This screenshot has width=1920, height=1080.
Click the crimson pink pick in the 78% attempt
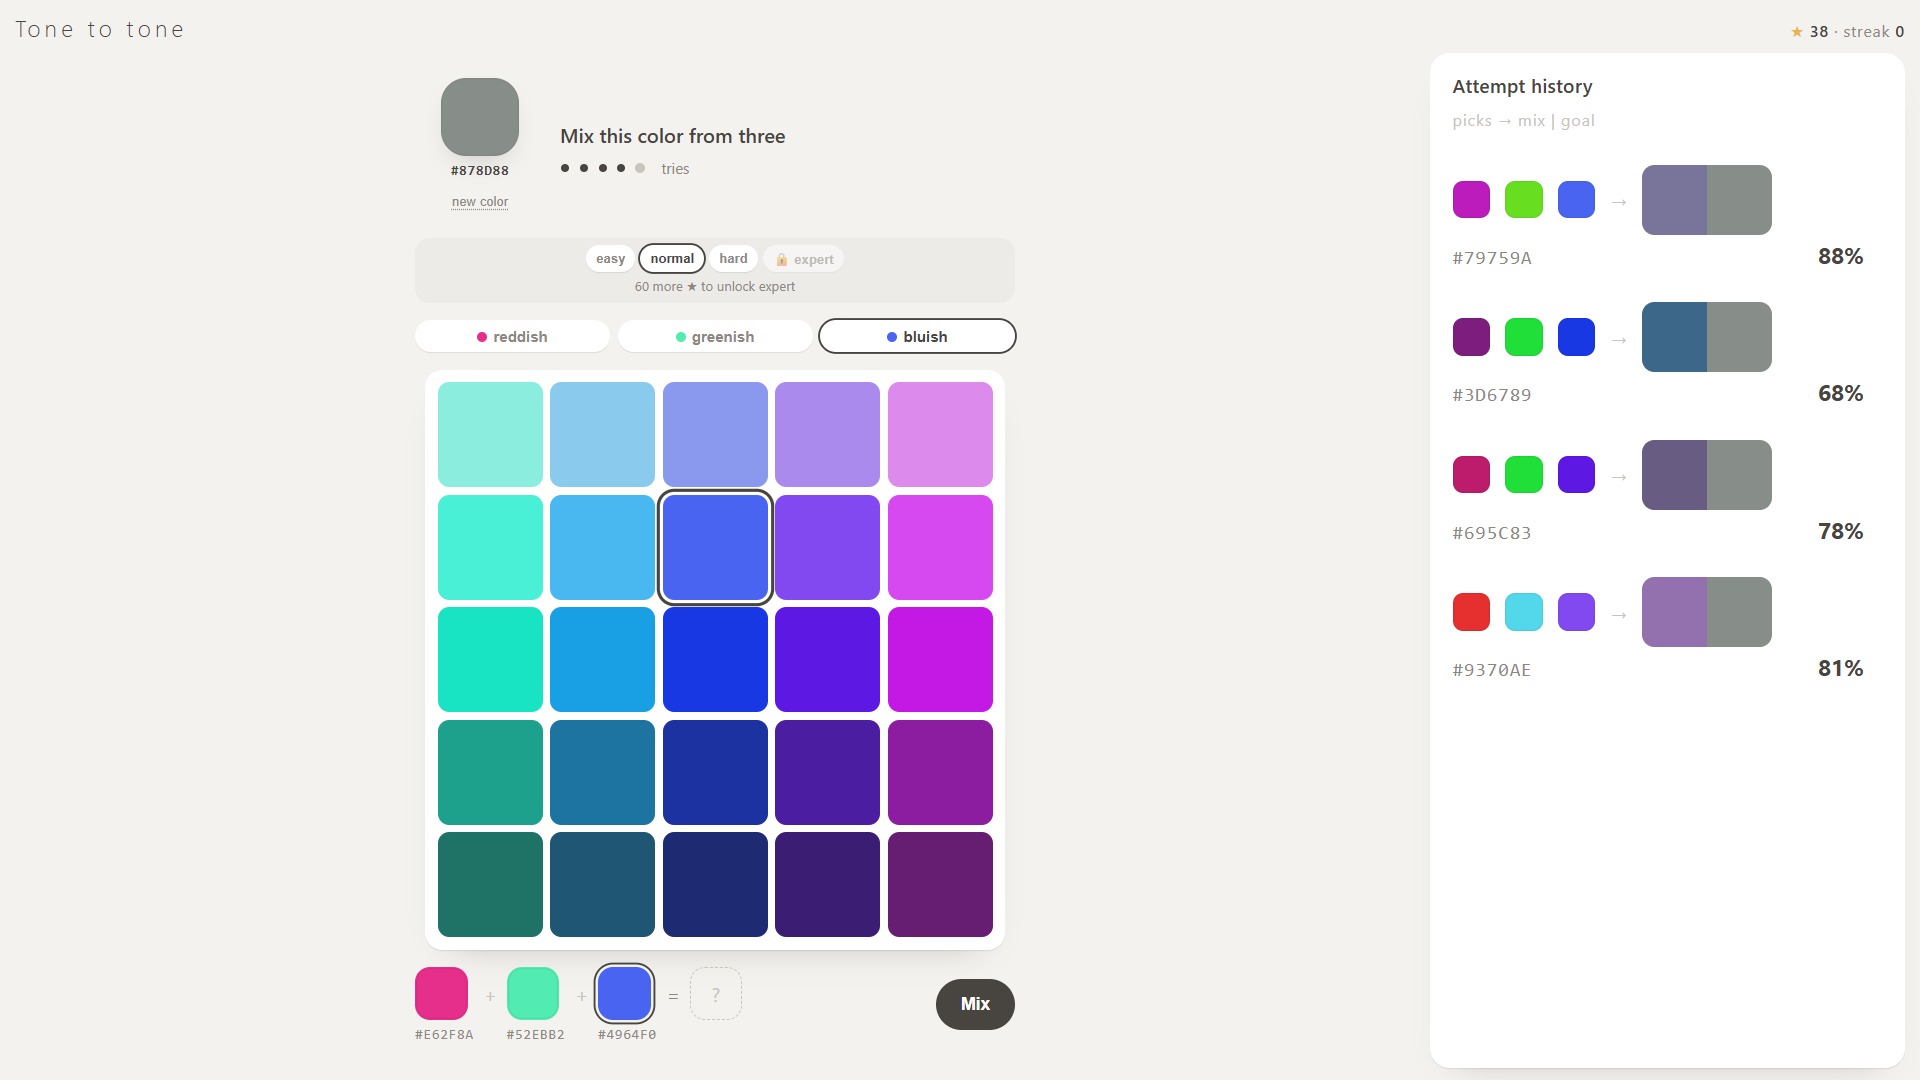point(1471,475)
